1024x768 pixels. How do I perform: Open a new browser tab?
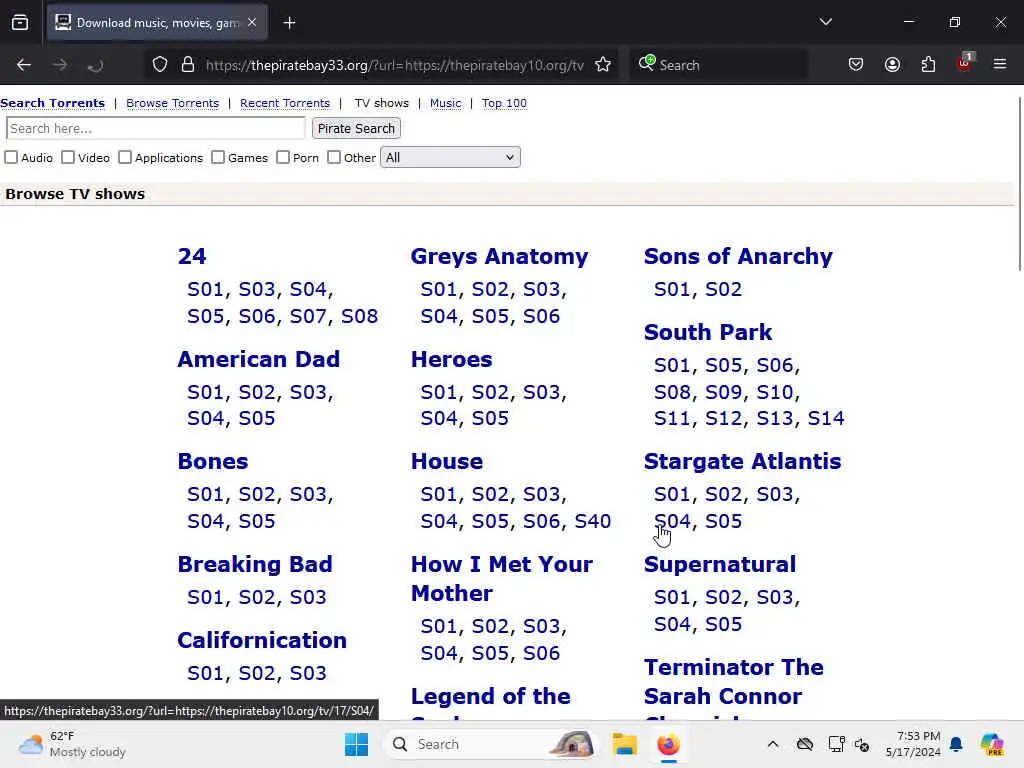(289, 23)
